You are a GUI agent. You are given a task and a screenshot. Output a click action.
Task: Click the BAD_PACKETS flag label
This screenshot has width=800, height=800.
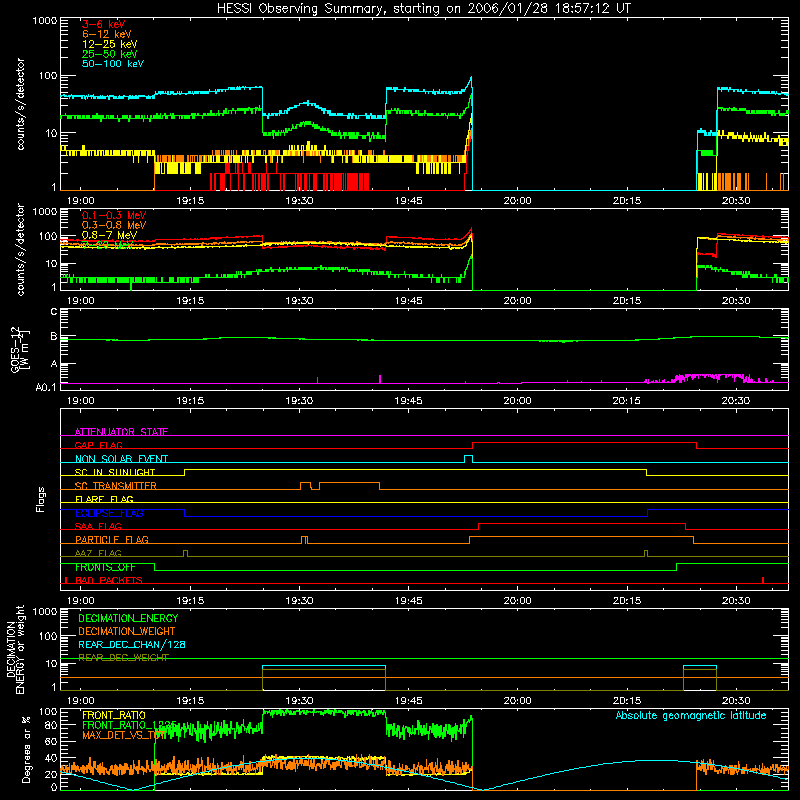pos(109,580)
